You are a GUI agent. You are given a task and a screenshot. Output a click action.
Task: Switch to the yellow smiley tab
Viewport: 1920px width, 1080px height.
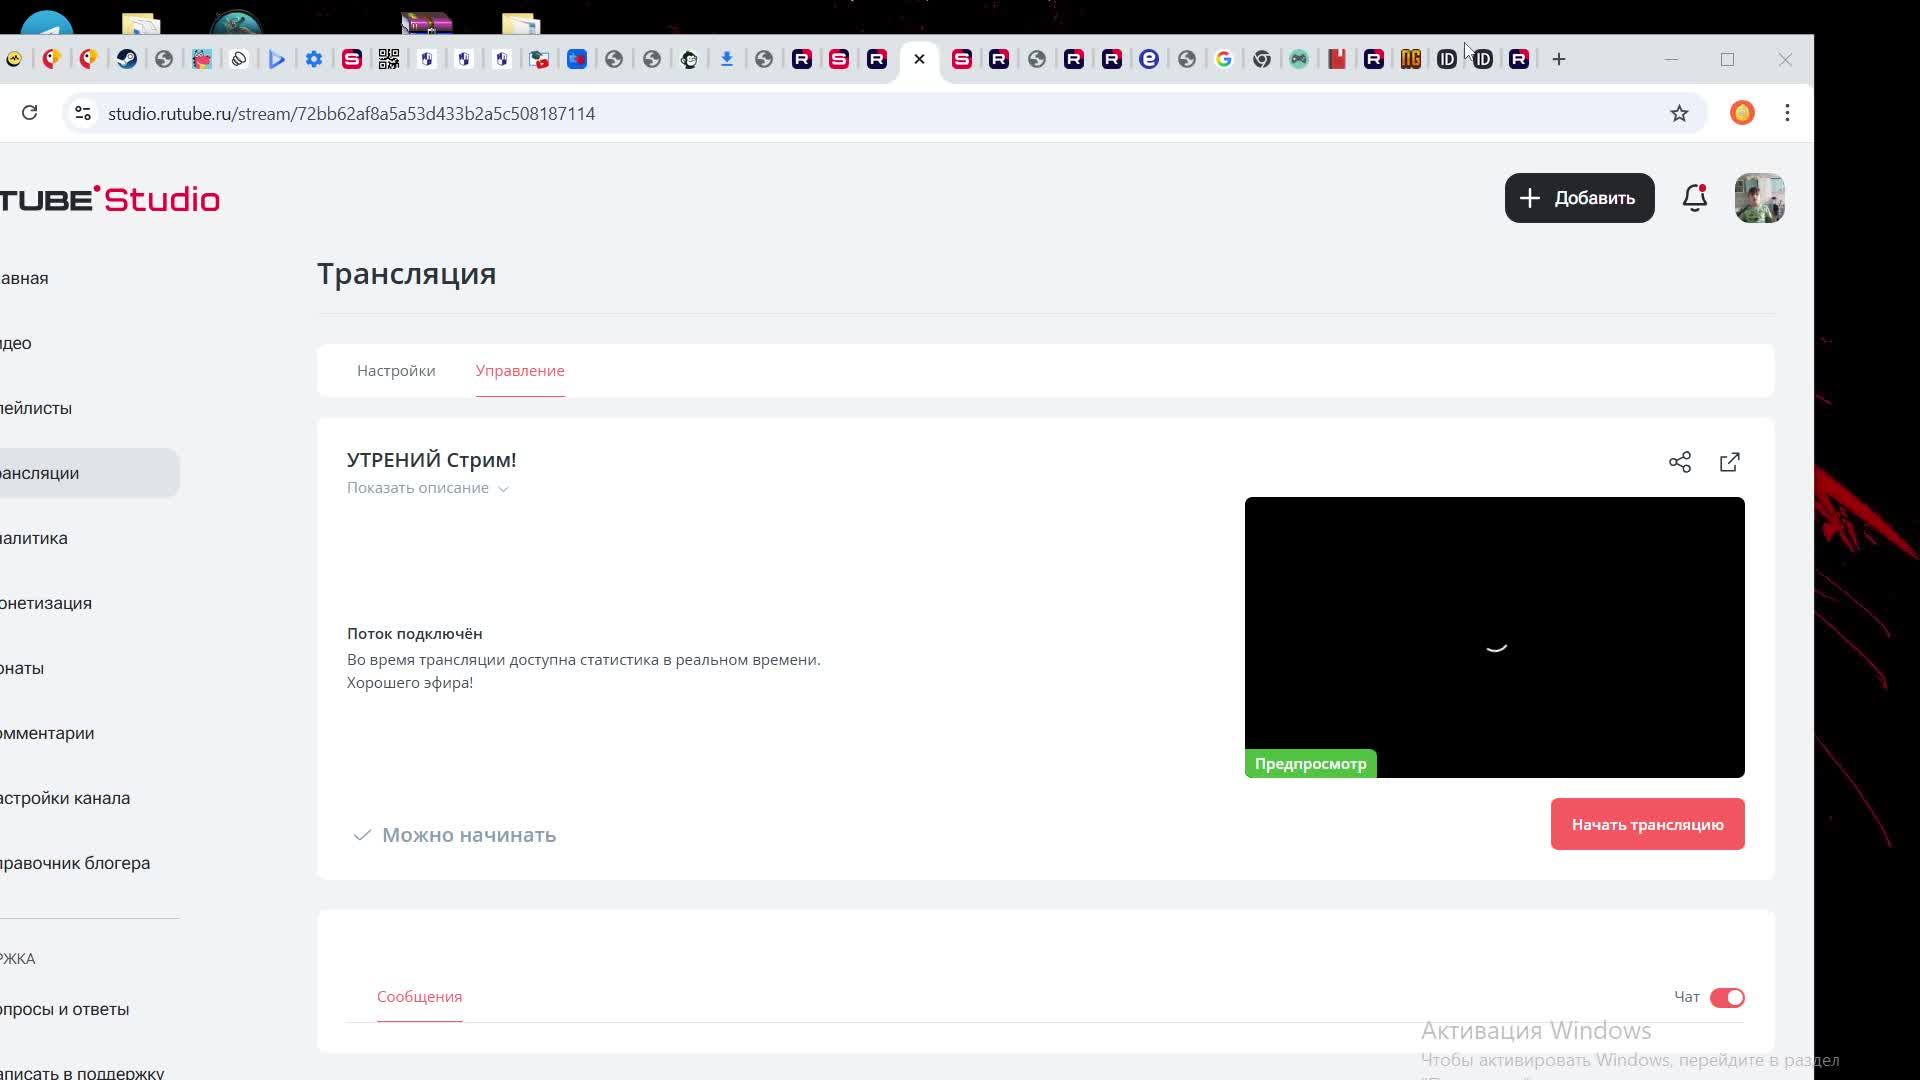[x=14, y=59]
